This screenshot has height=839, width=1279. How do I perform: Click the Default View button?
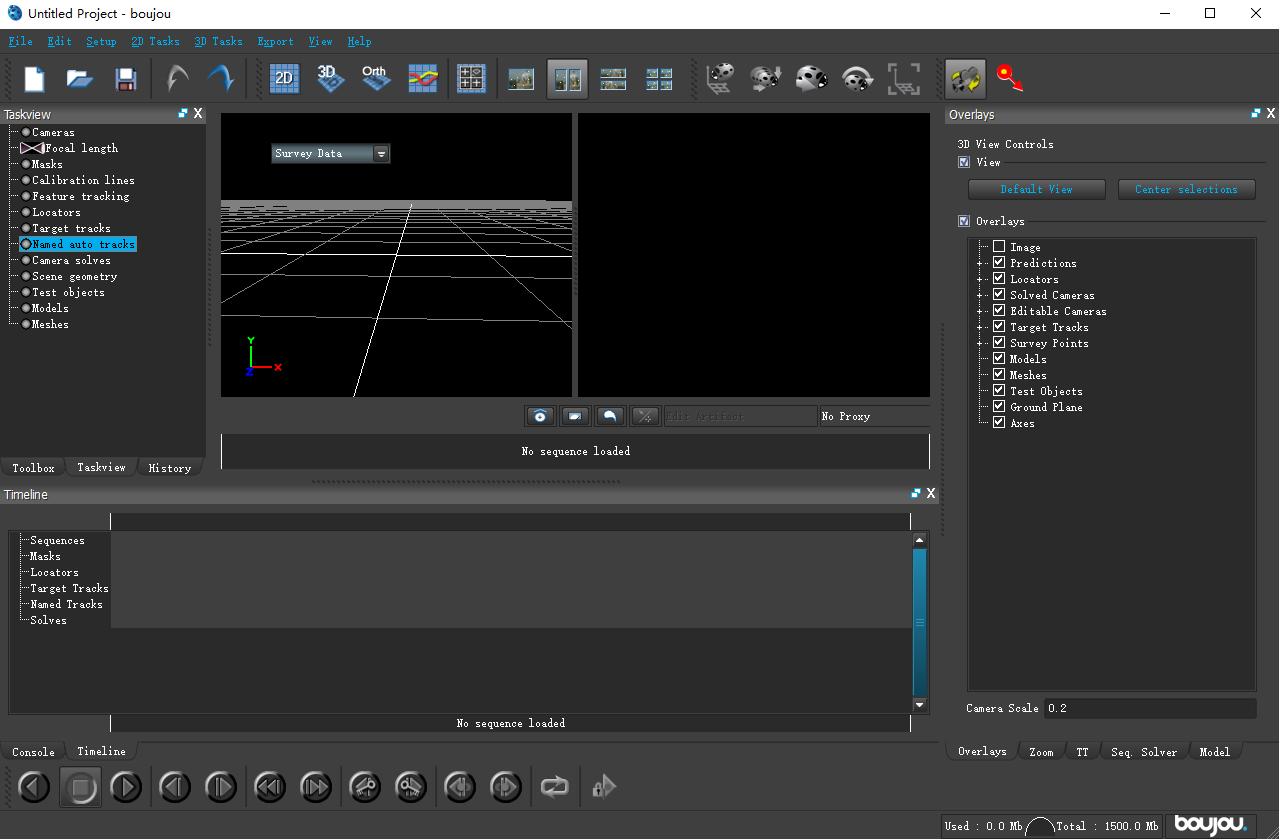tap(1036, 189)
